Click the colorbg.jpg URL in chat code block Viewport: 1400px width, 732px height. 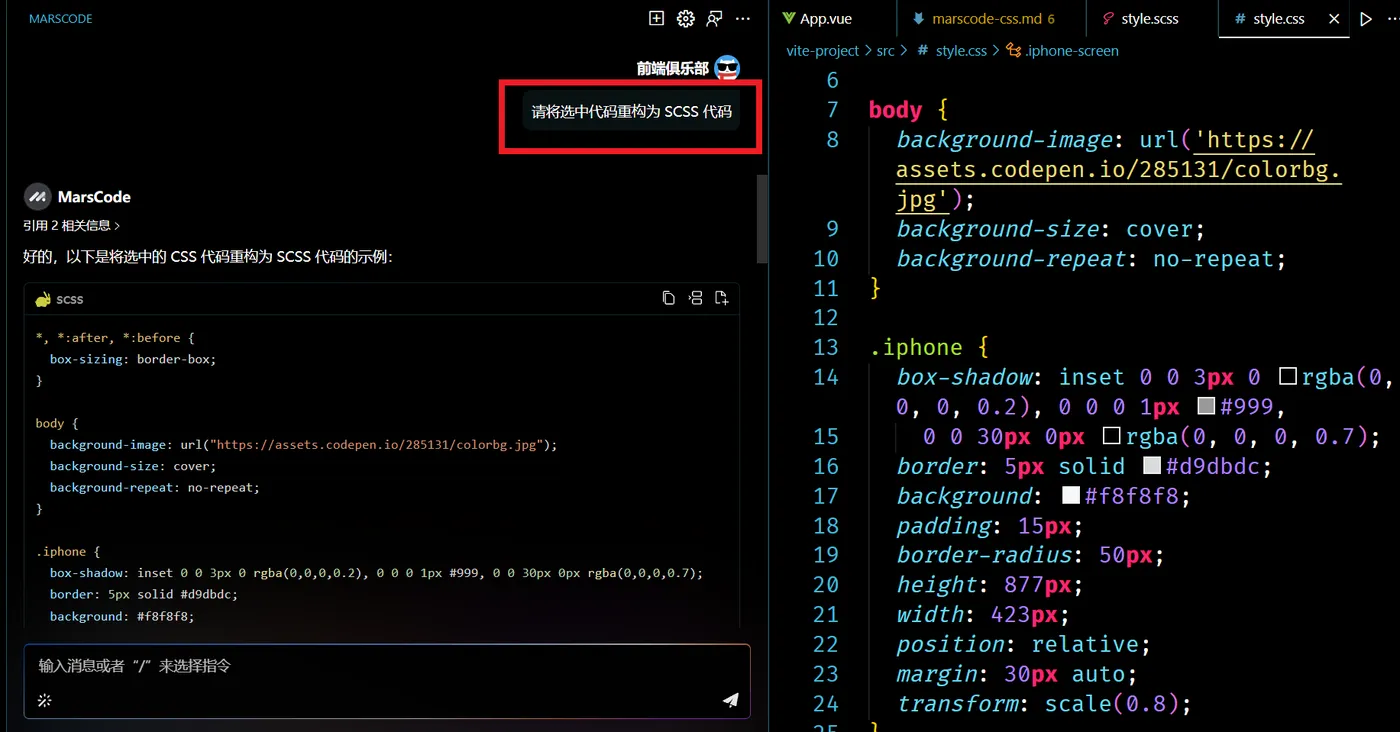[379, 445]
